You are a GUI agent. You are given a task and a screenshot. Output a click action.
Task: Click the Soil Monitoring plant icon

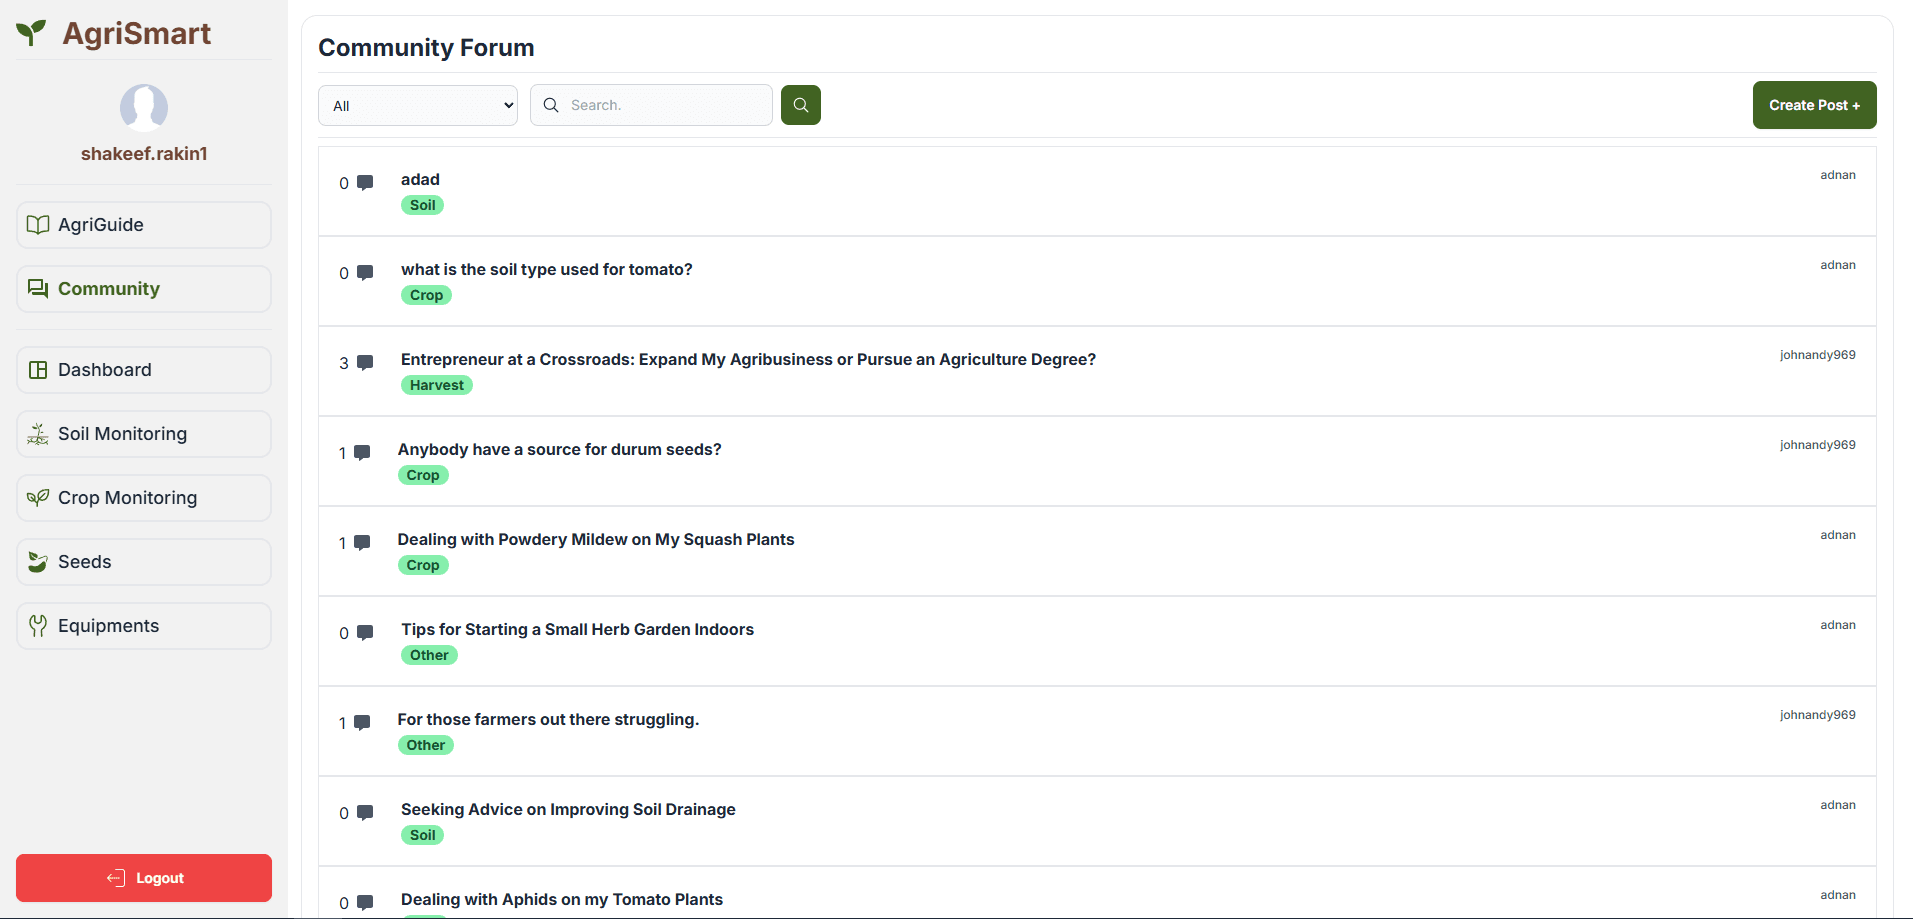point(38,434)
